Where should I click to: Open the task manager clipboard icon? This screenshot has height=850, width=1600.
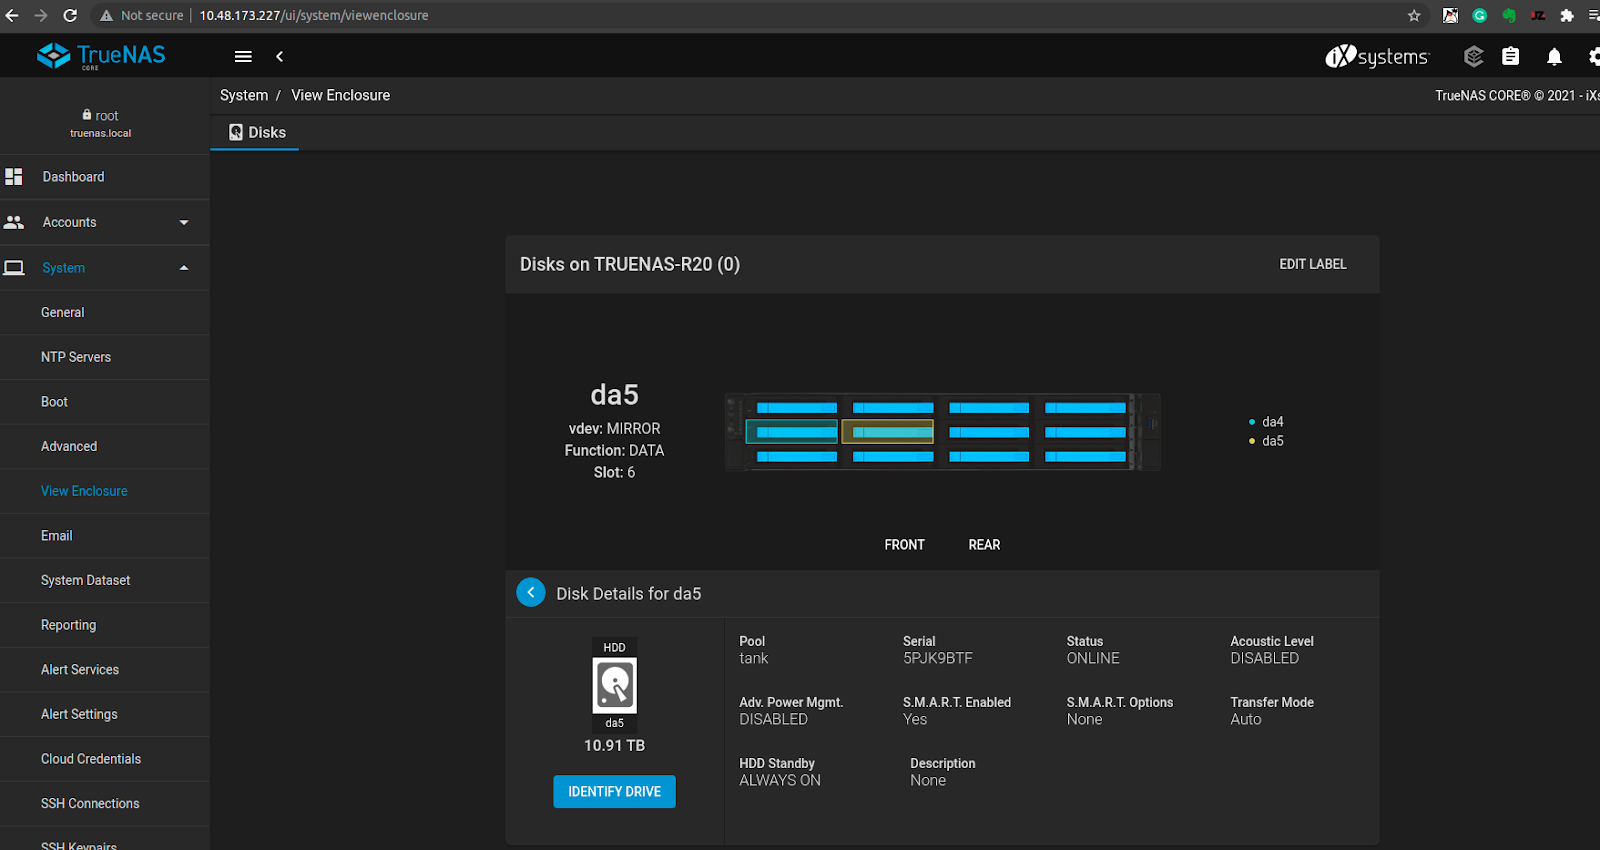point(1510,57)
